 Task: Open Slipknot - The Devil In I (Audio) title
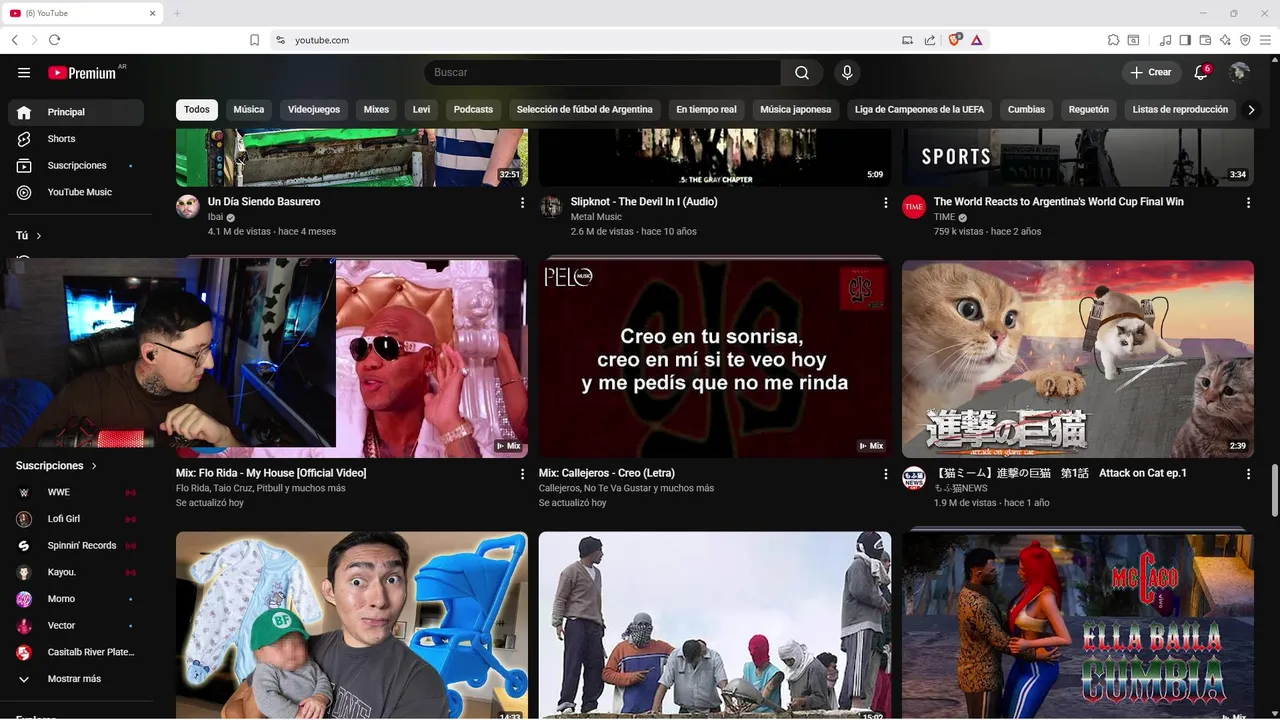644,202
